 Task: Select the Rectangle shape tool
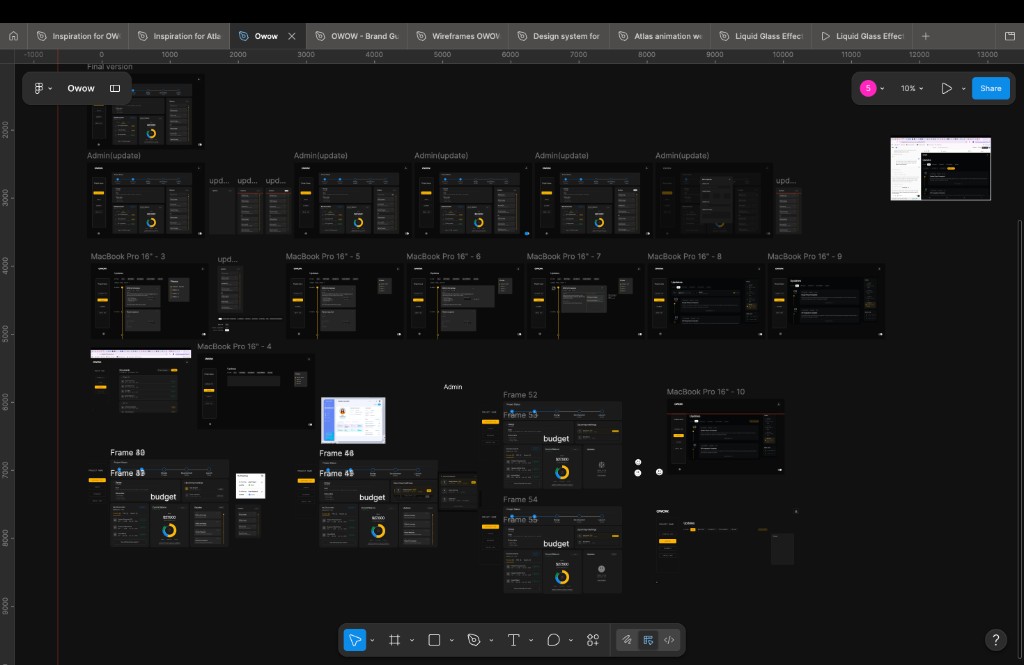tap(434, 640)
